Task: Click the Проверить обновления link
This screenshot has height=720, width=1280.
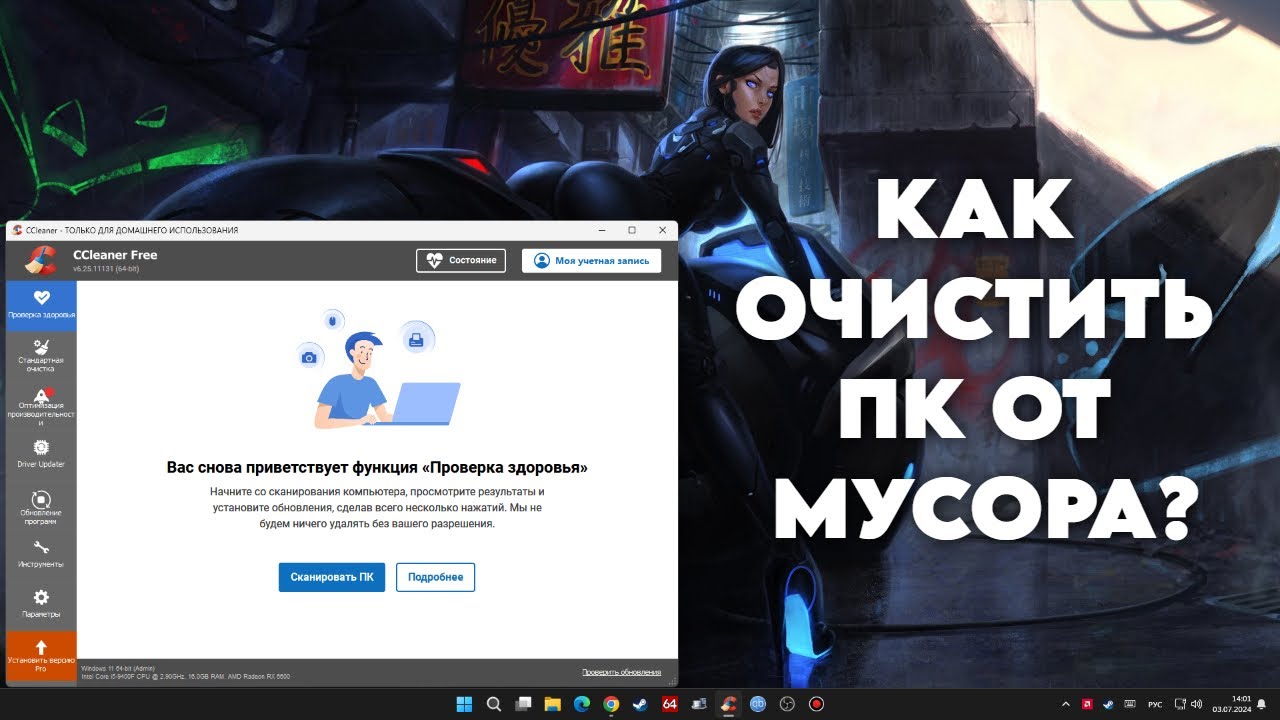Action: 621,672
